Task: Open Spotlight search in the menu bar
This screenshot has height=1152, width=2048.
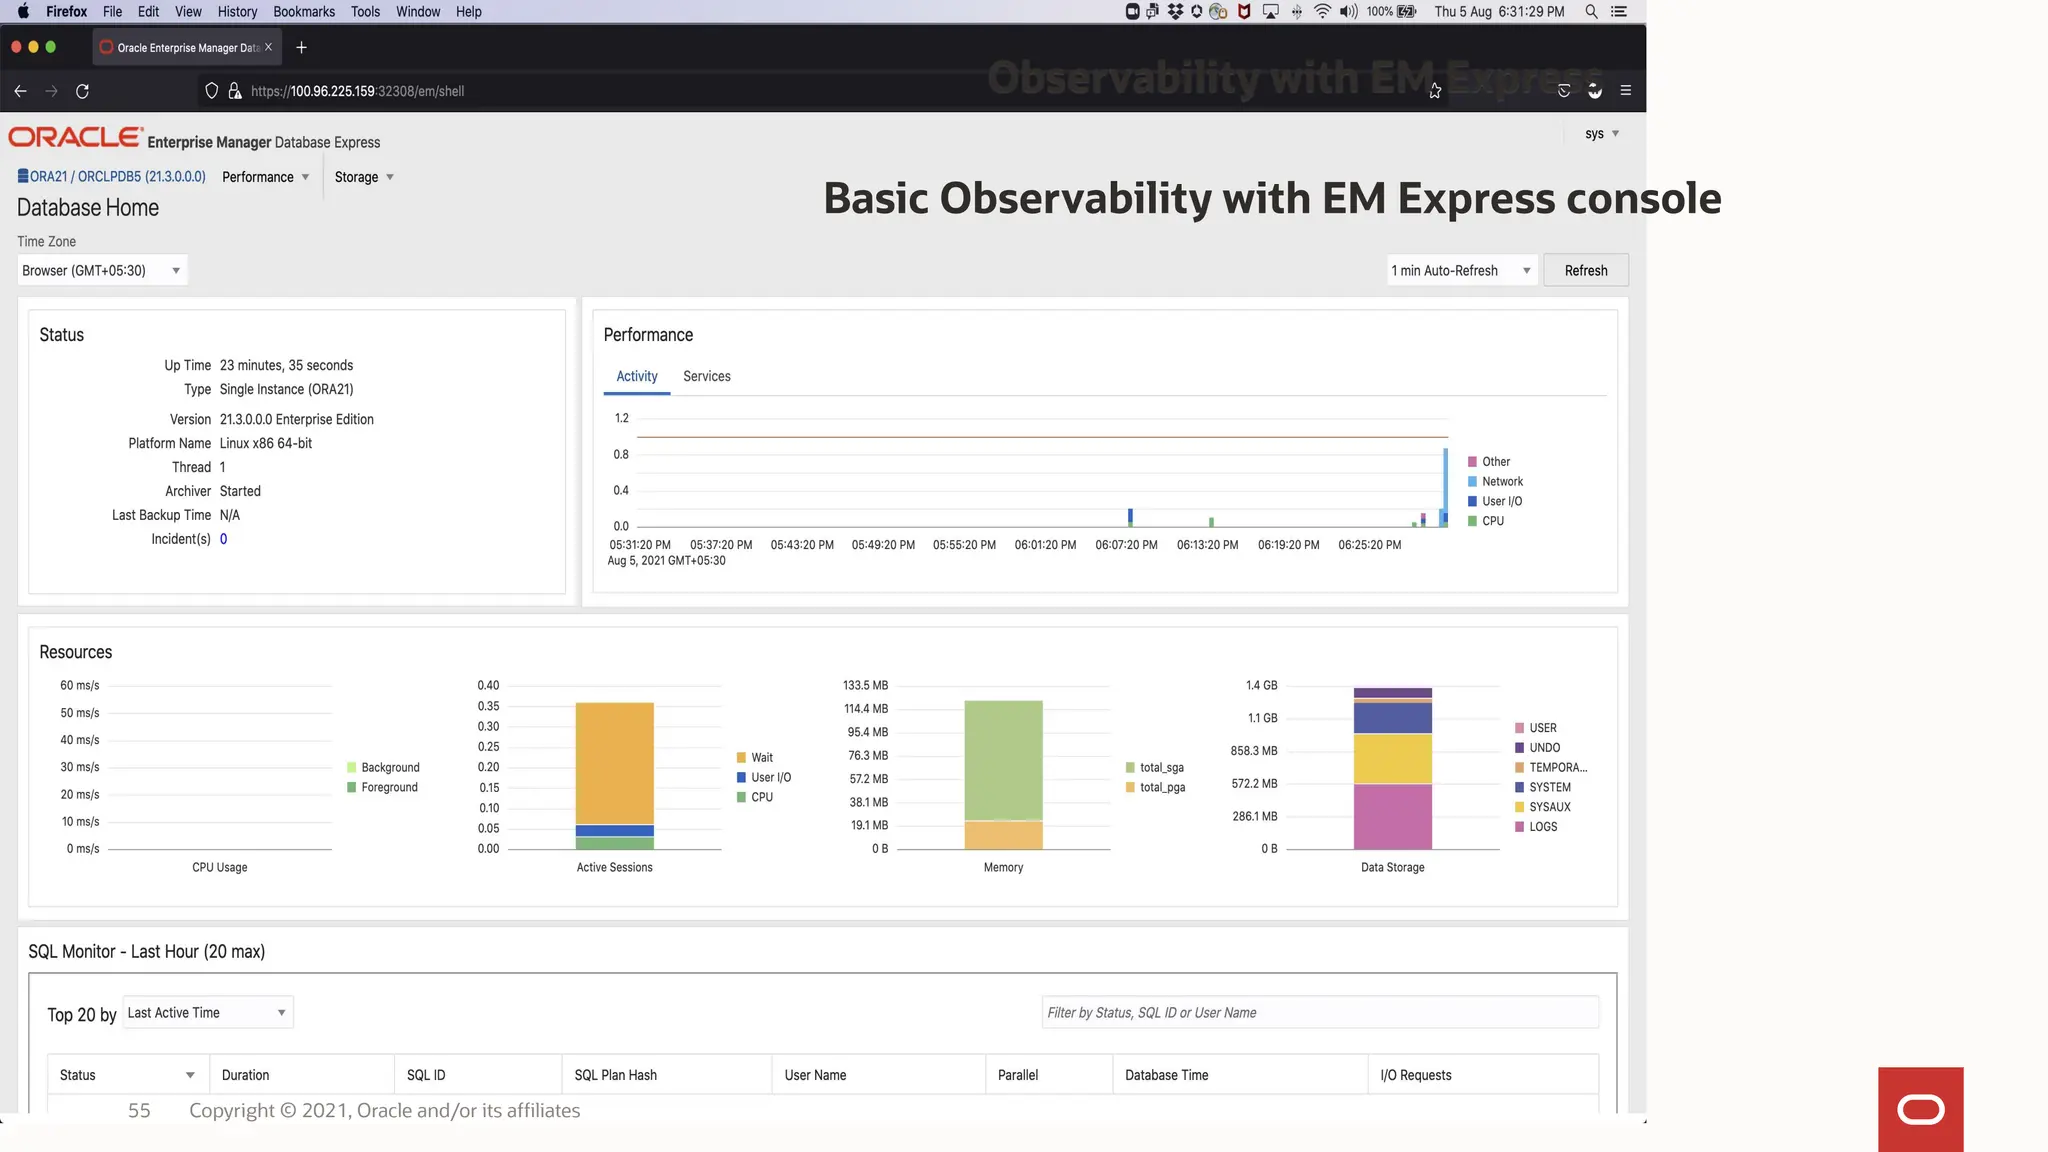Action: 1591,12
